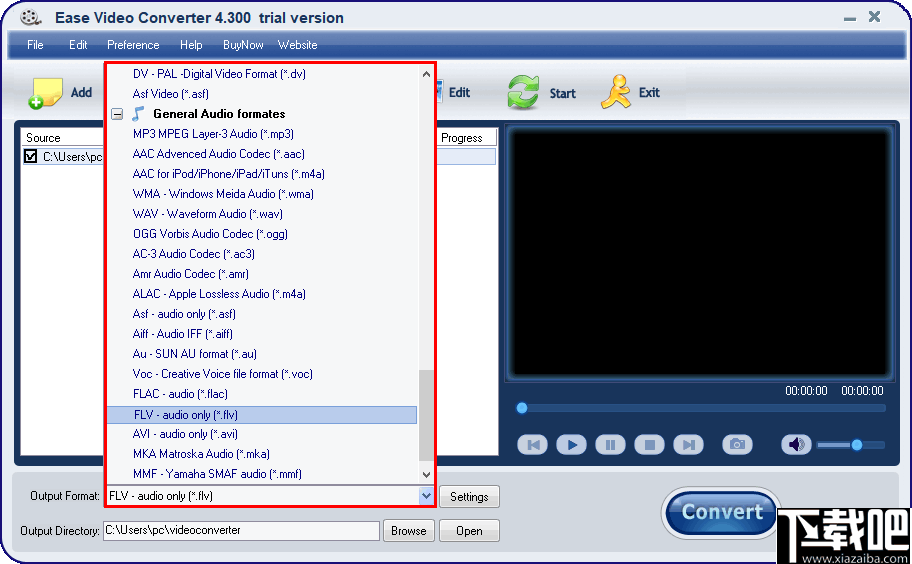This screenshot has height=564, width=912.
Task: Open the BuyNow menu
Action: click(243, 45)
